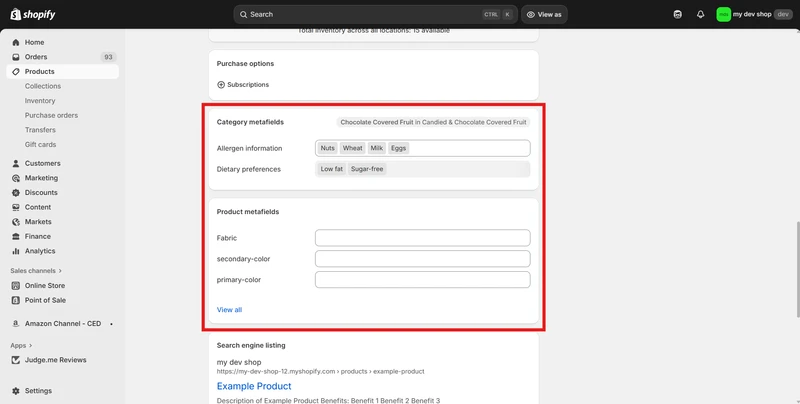
Task: Click the Product metafields heading
Action: [248, 212]
